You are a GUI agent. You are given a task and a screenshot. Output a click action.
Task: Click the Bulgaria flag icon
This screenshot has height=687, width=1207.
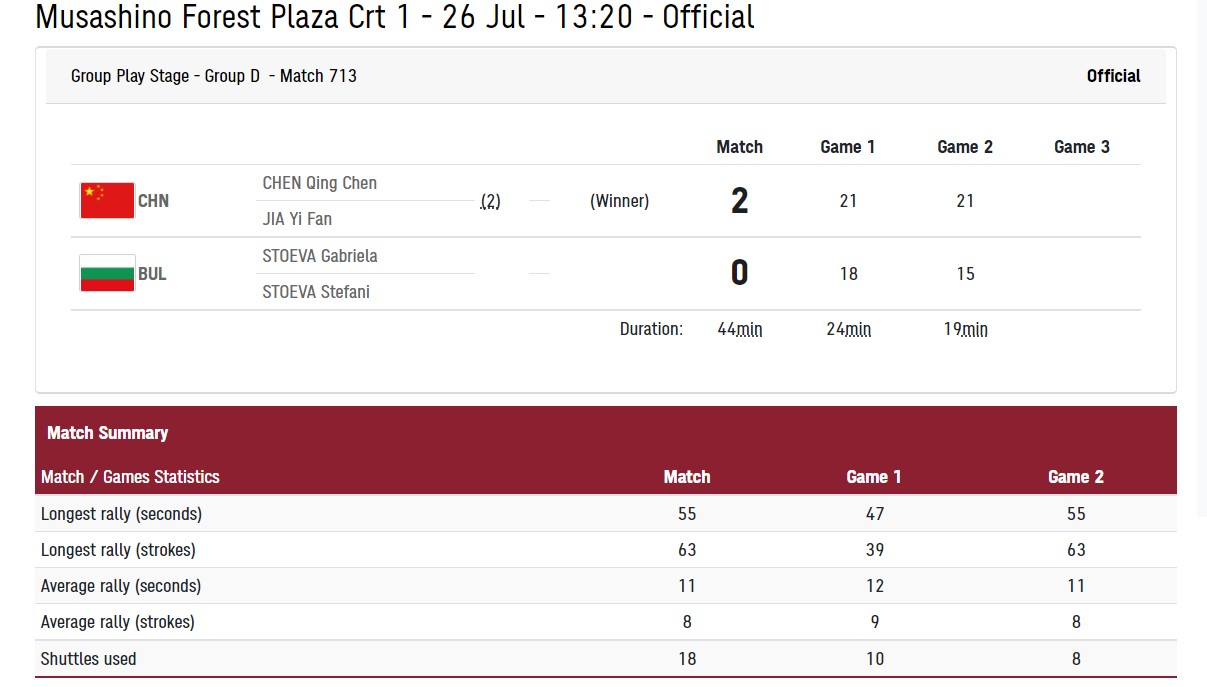pos(107,274)
